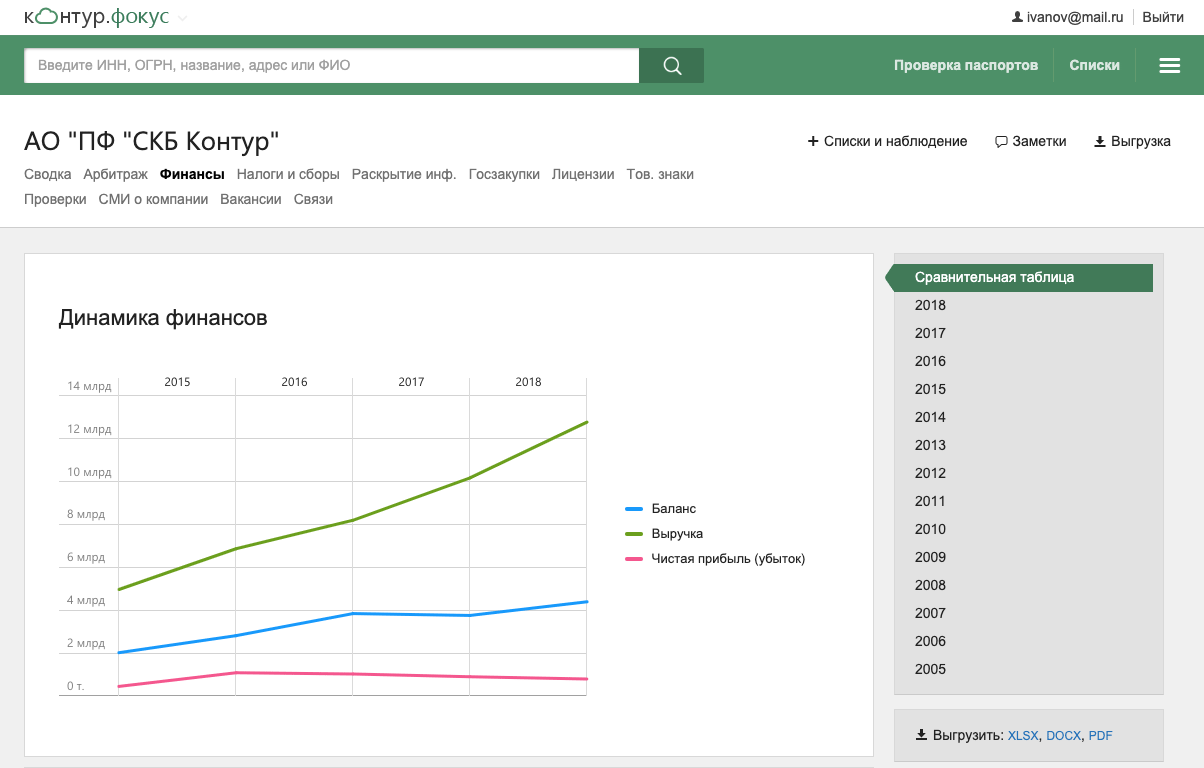Screen dimensions: 1204x768
Task: Open Проверка паспортов
Action: tap(966, 65)
